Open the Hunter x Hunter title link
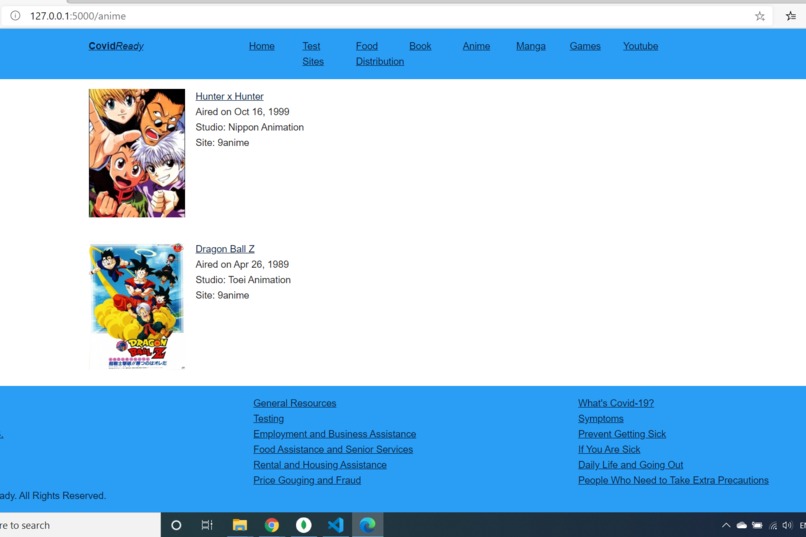 [x=229, y=96]
